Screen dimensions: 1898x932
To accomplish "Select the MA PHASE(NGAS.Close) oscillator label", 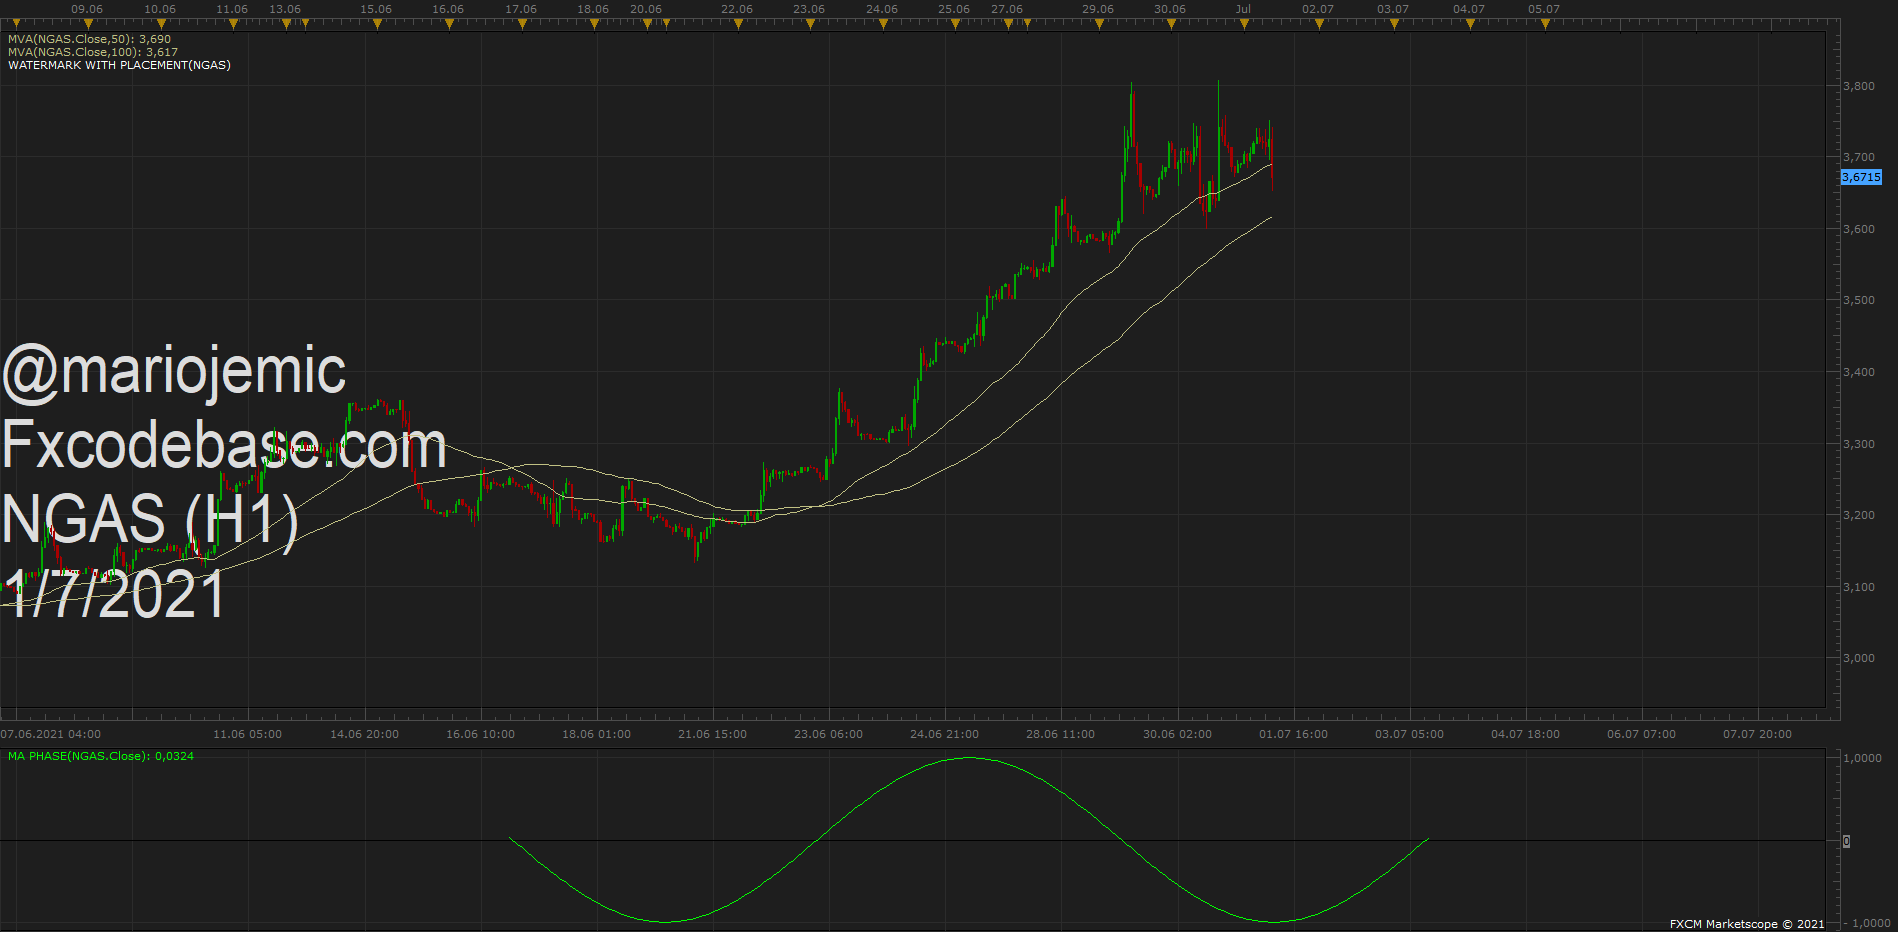I will pyautogui.click(x=101, y=756).
